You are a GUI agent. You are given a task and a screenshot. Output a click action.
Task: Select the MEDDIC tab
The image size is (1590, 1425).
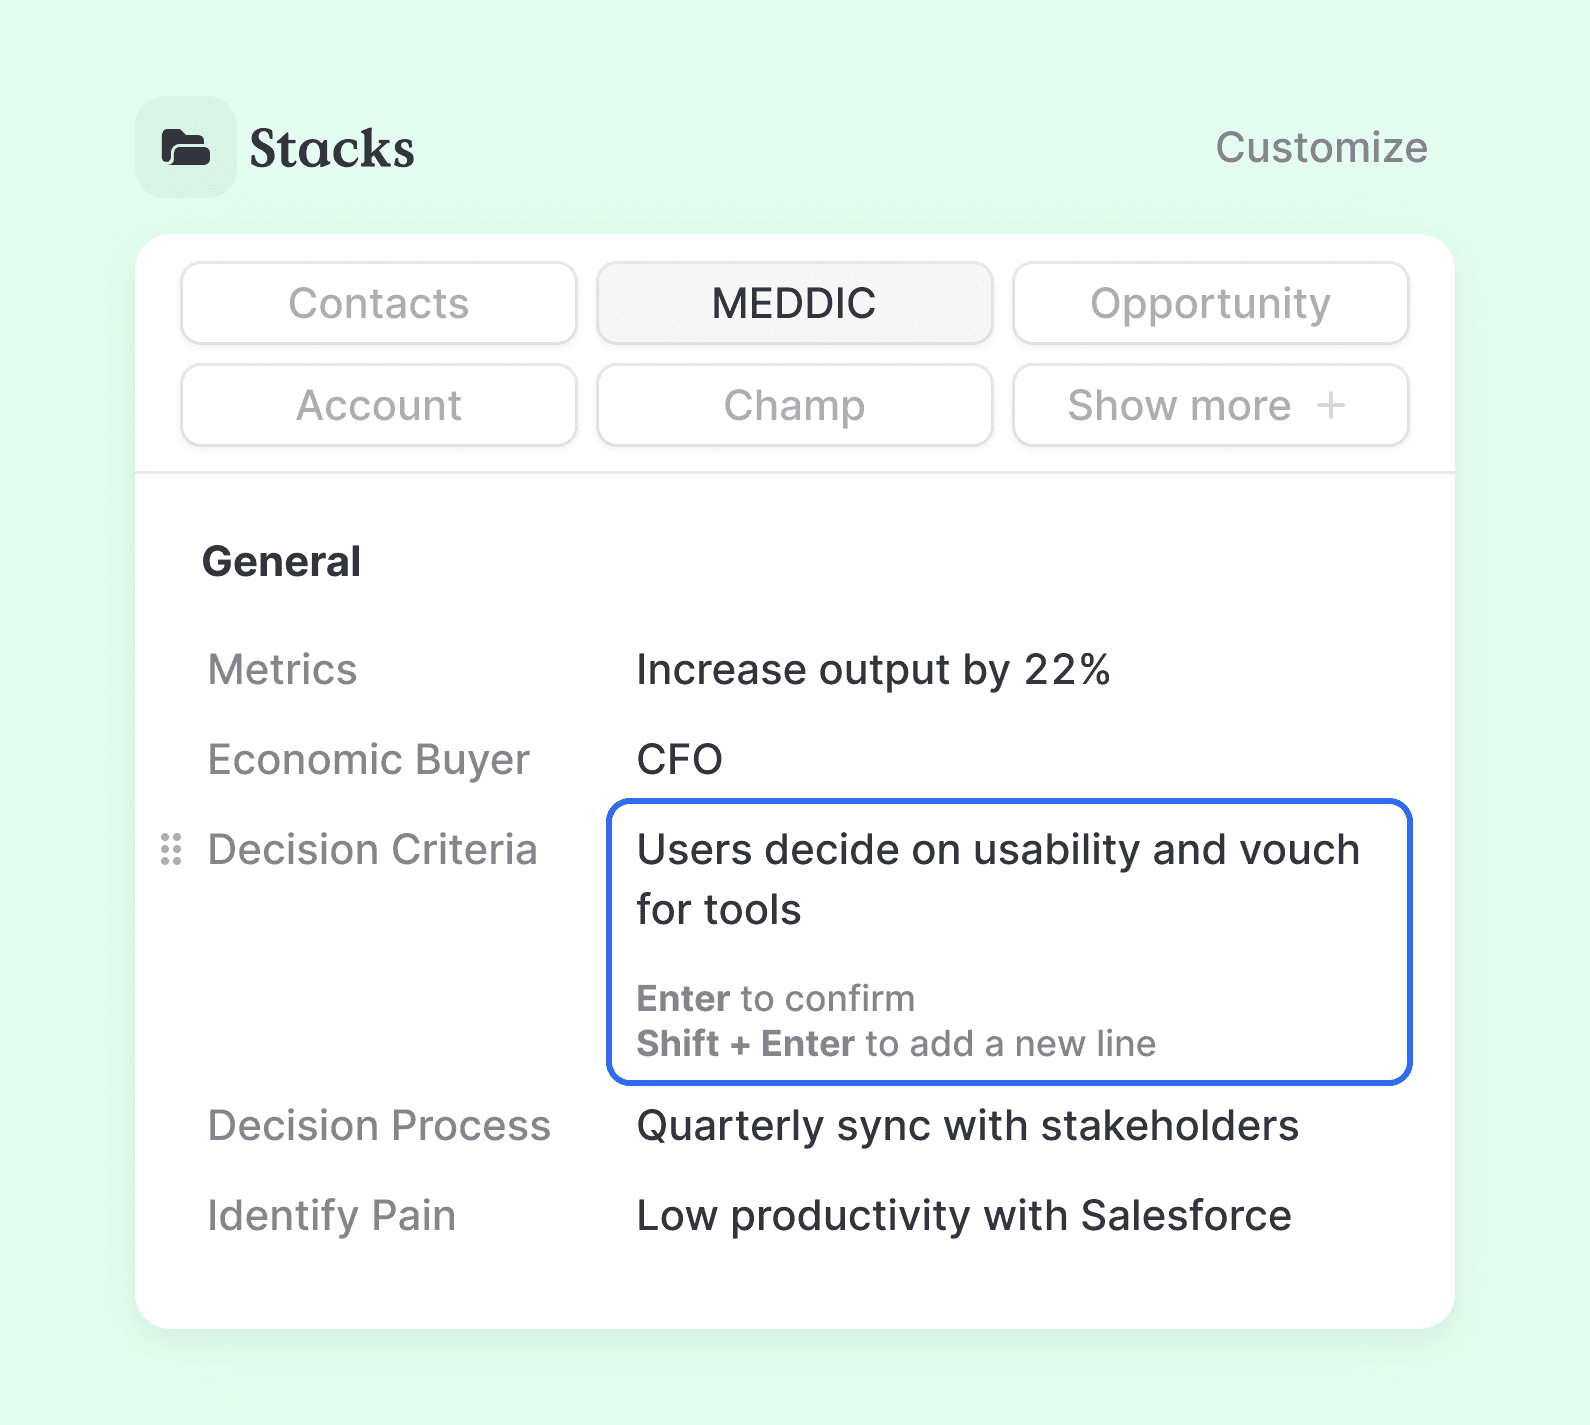(x=794, y=303)
